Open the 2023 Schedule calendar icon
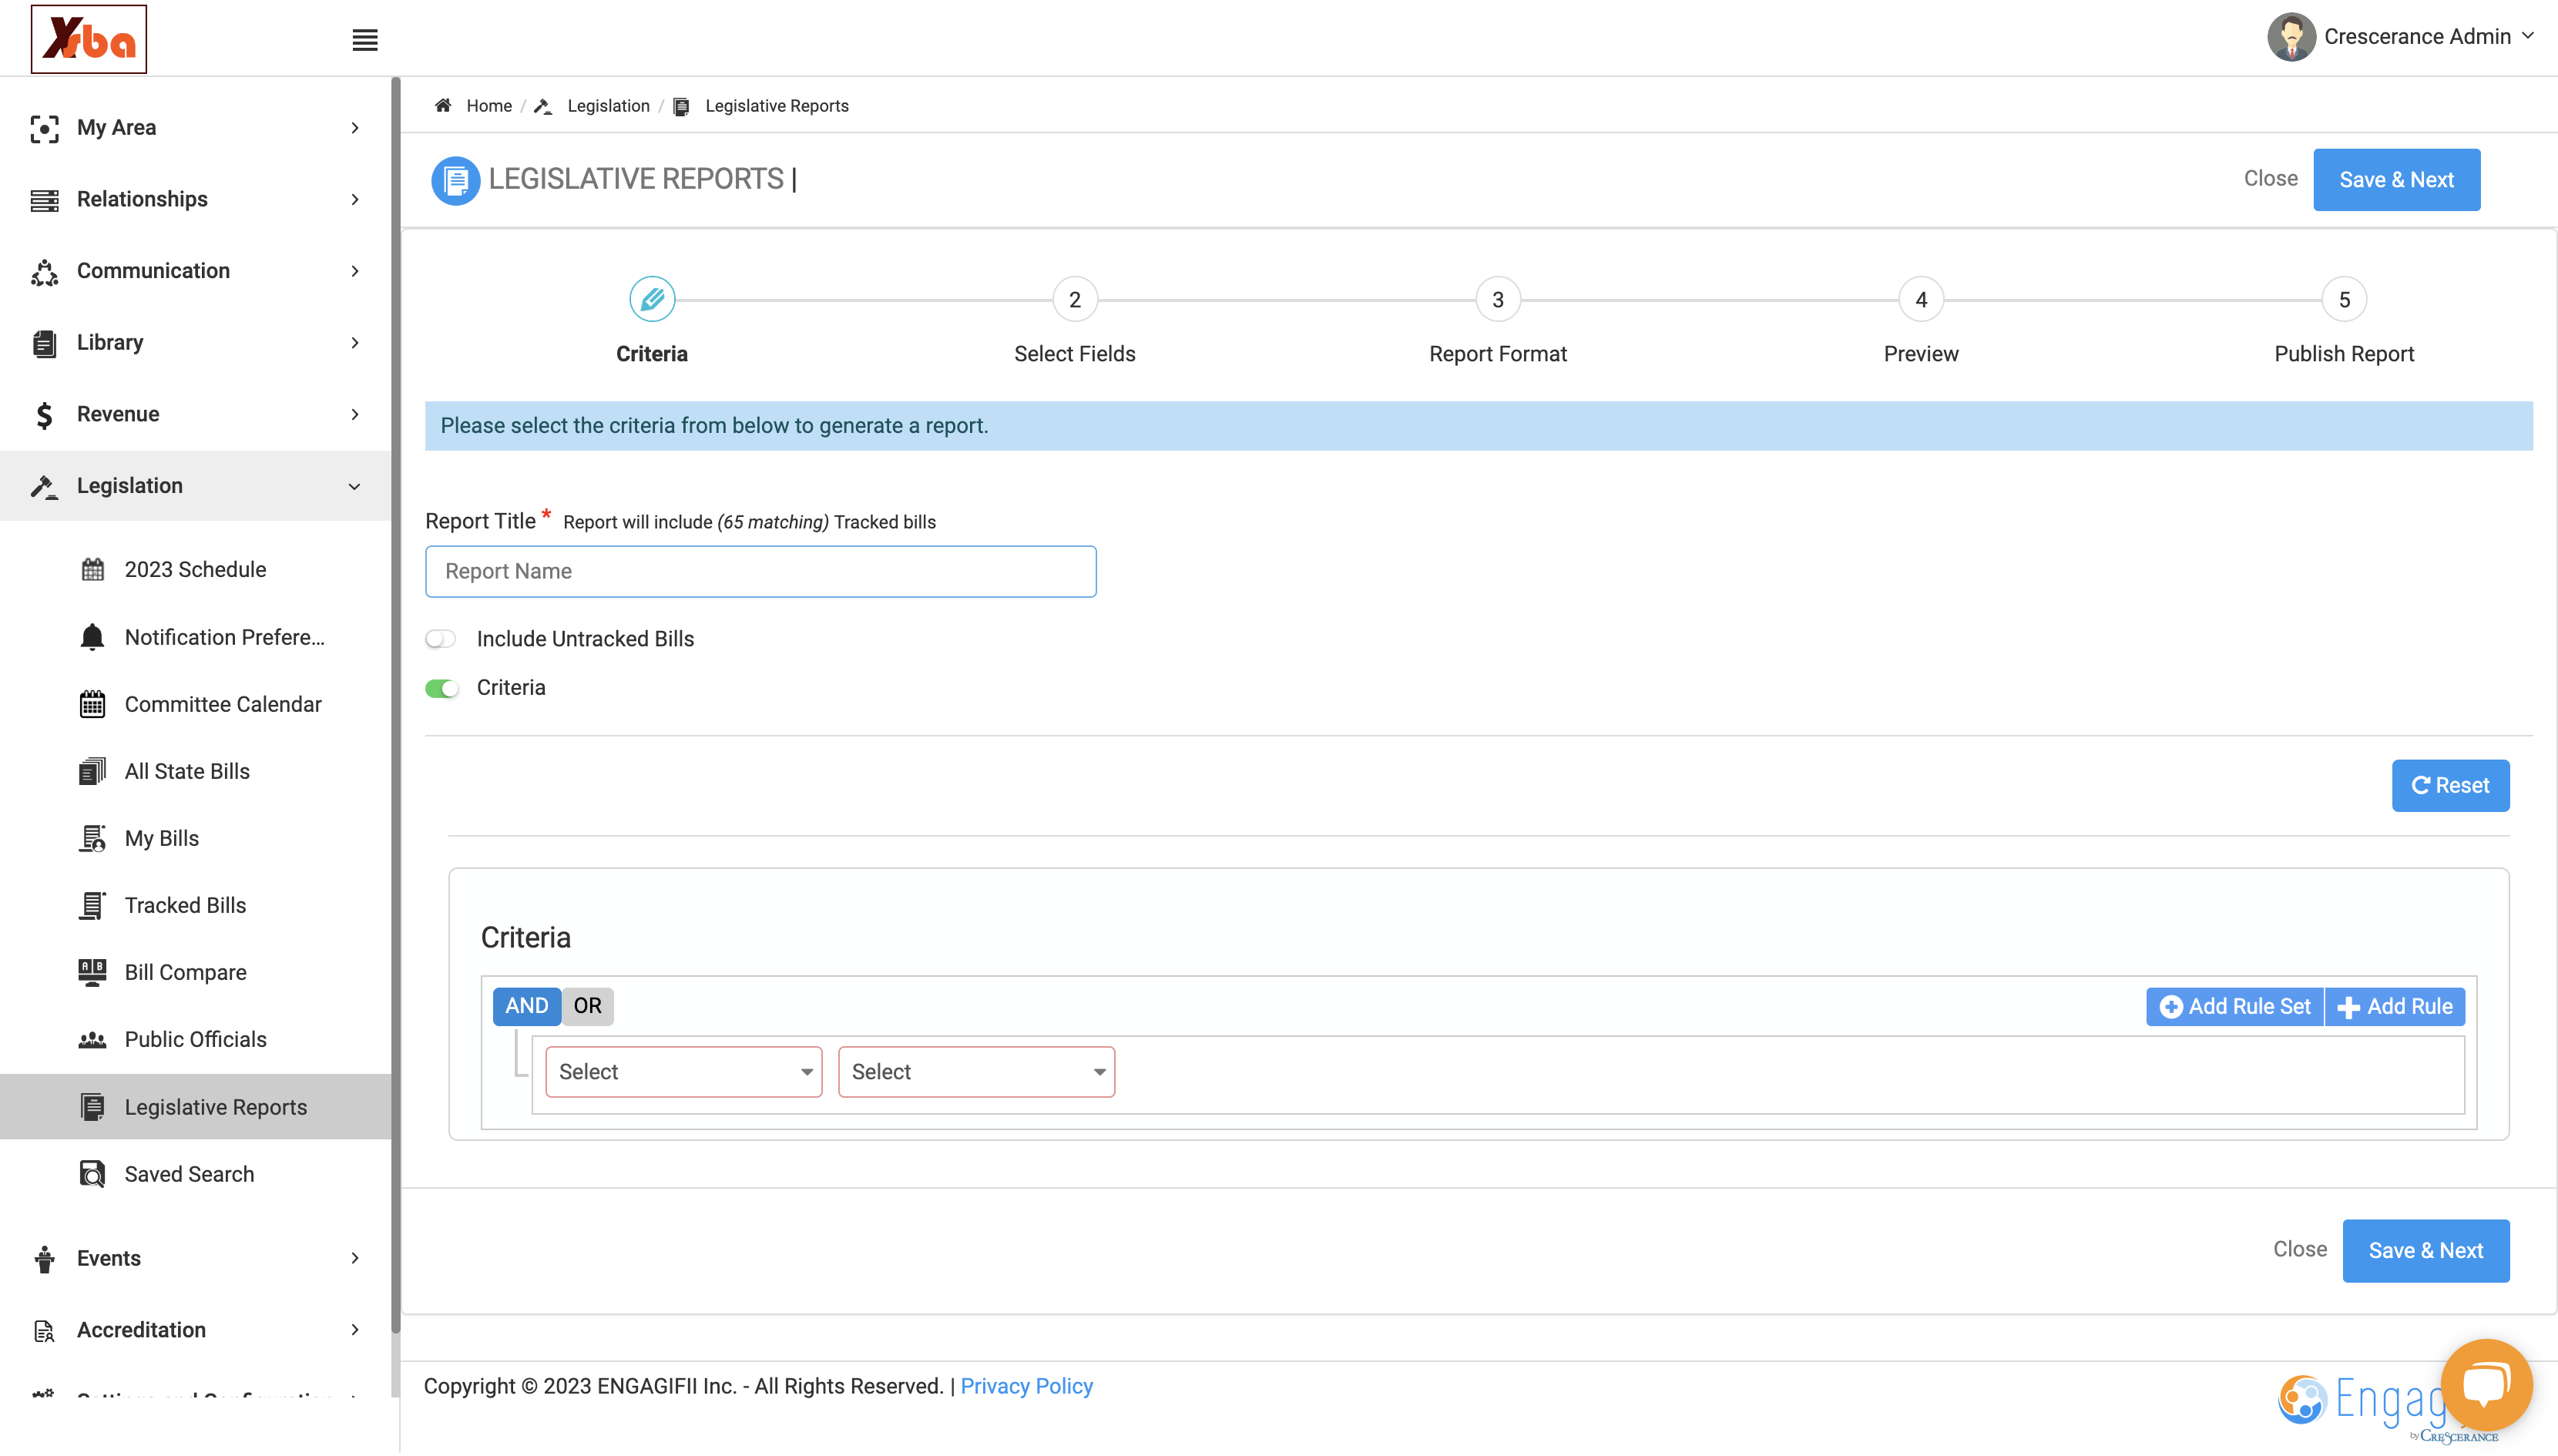Screen dimensions: 2558x1456 (x=92, y=569)
